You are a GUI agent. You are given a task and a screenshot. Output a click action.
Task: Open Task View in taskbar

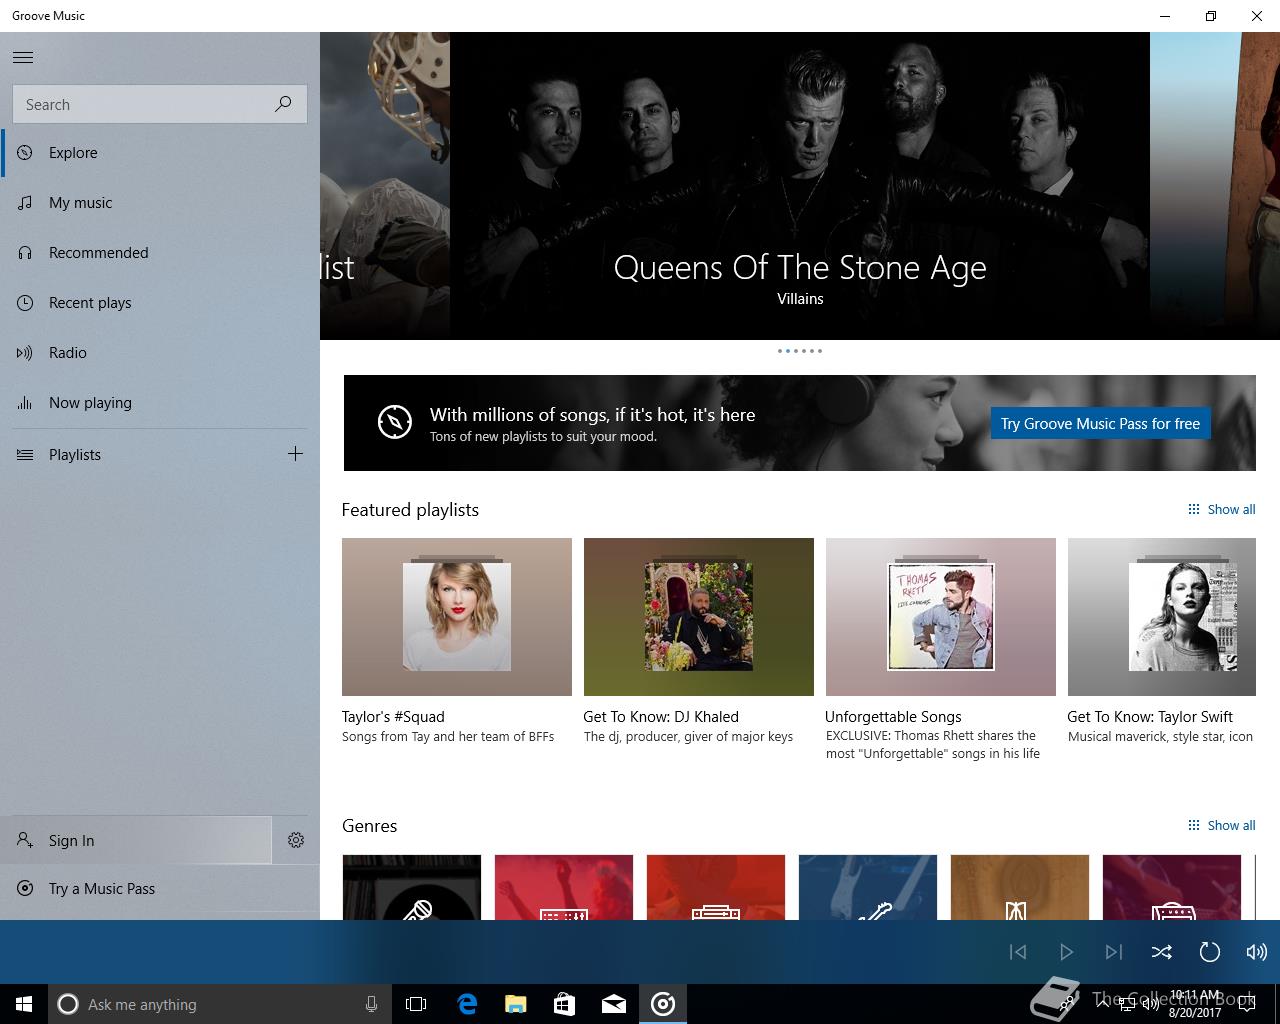pos(416,1004)
